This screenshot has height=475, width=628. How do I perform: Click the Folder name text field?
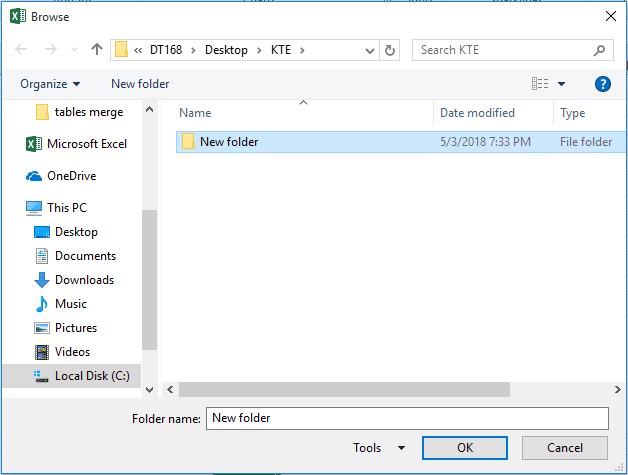click(406, 418)
